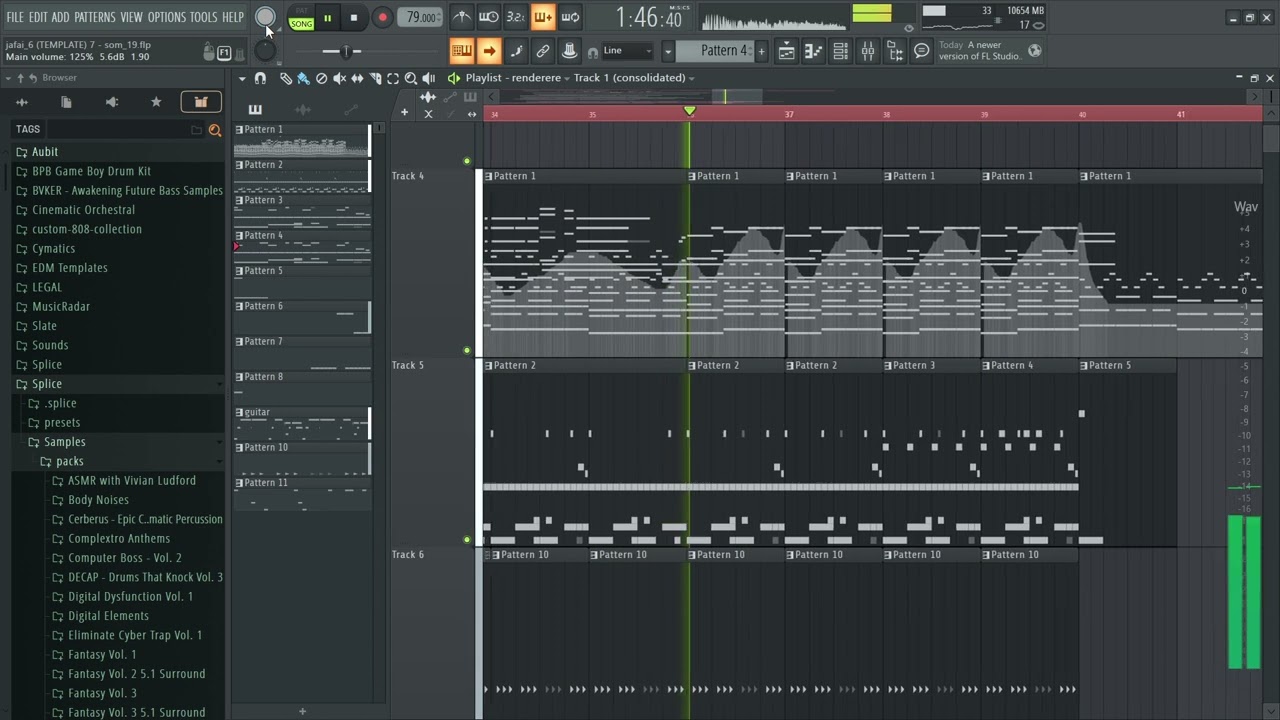Add a new pattern with plus button
Image resolution: width=1280 pixels, height=720 pixels.
(x=761, y=51)
